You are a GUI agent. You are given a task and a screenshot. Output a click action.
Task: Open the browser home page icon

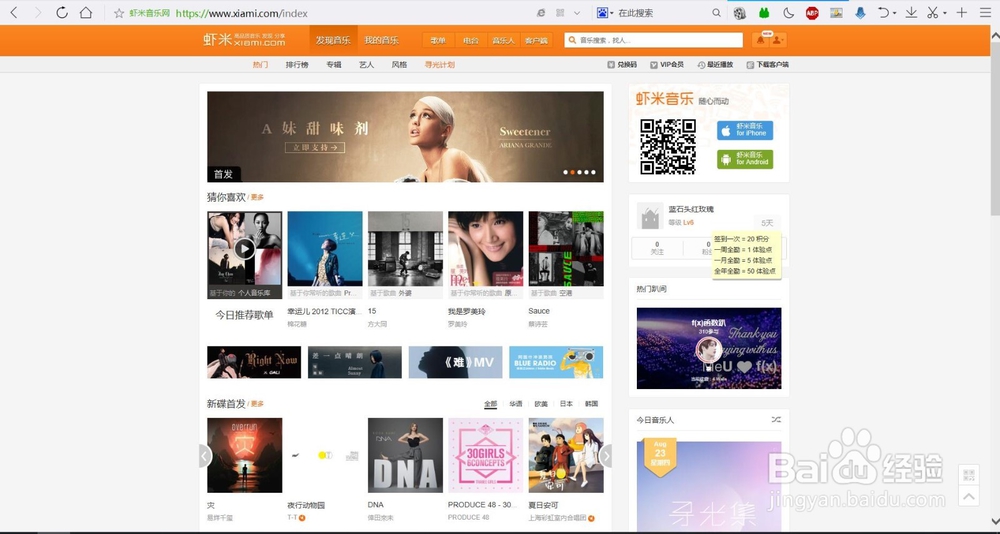(86, 13)
